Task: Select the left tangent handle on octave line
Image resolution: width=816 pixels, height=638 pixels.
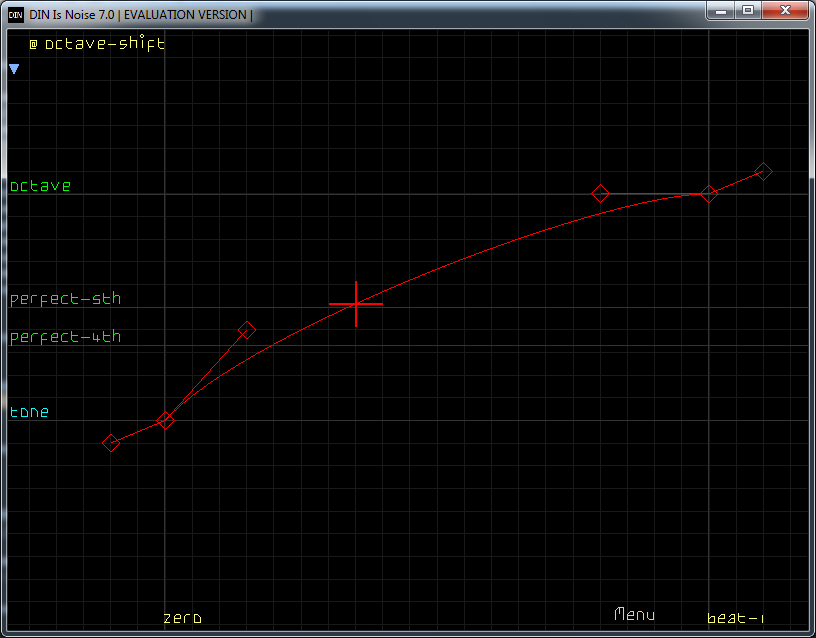Action: 600,194
